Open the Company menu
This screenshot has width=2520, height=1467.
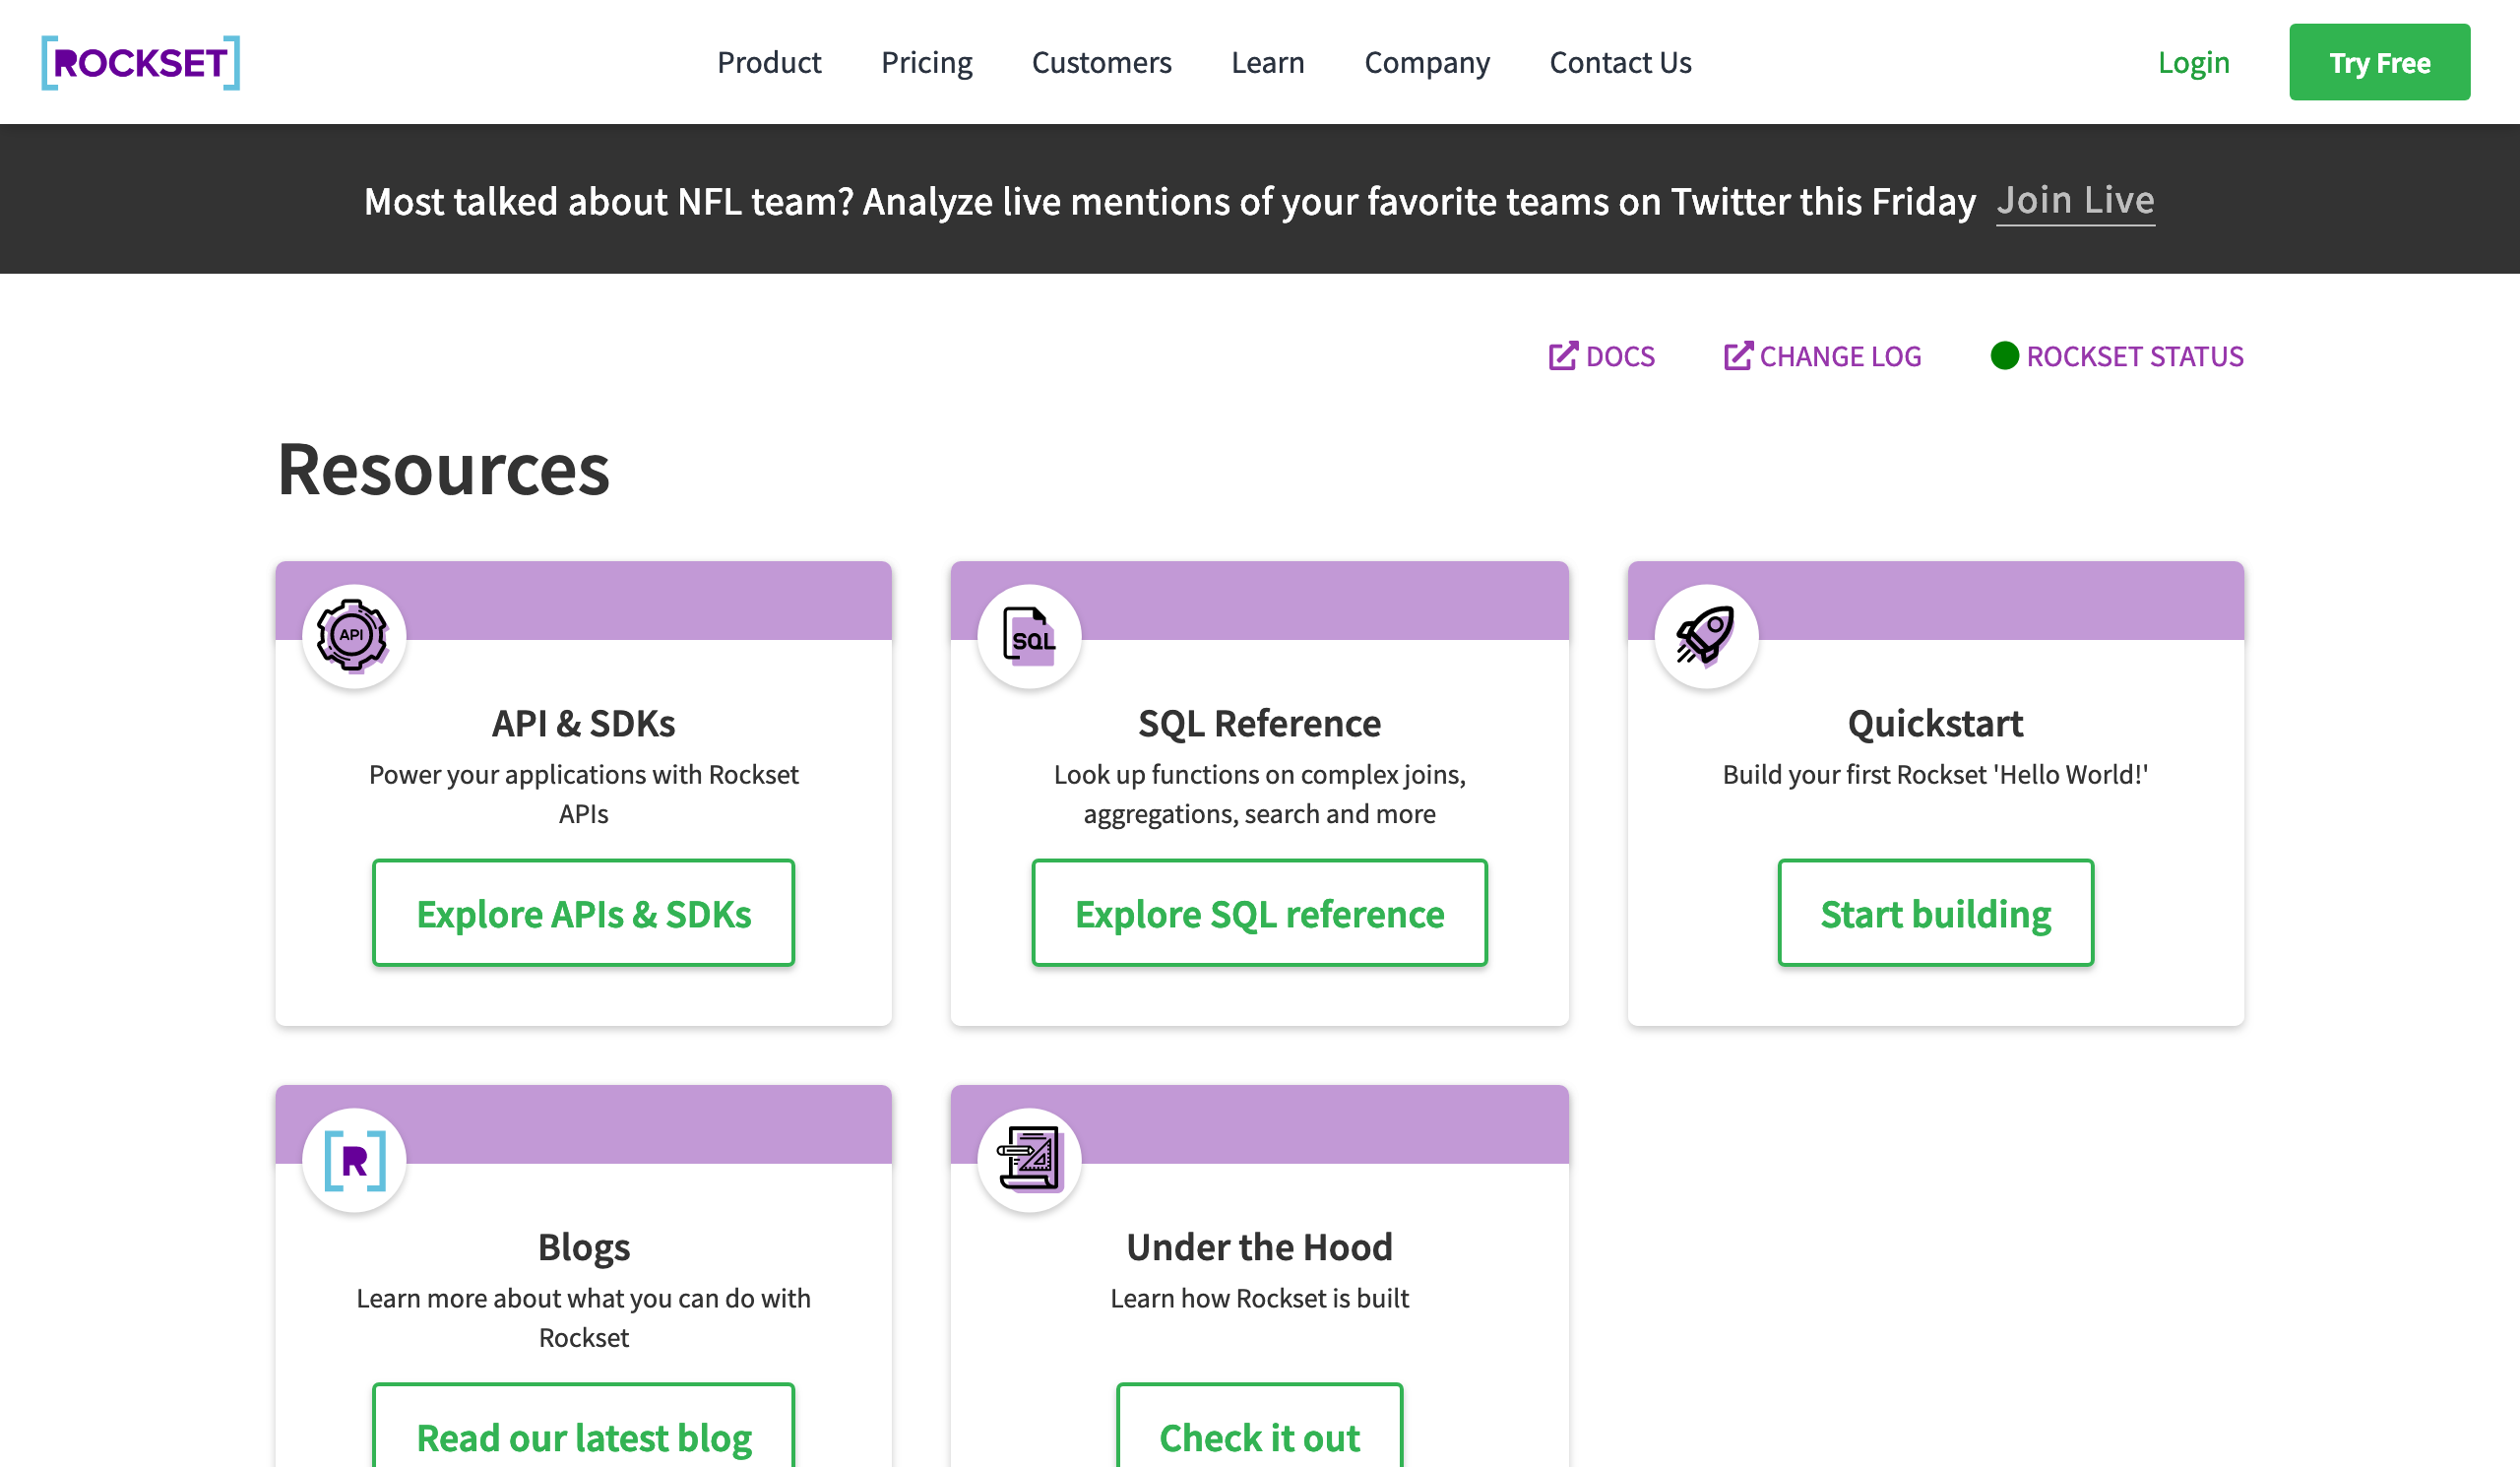(x=1427, y=62)
